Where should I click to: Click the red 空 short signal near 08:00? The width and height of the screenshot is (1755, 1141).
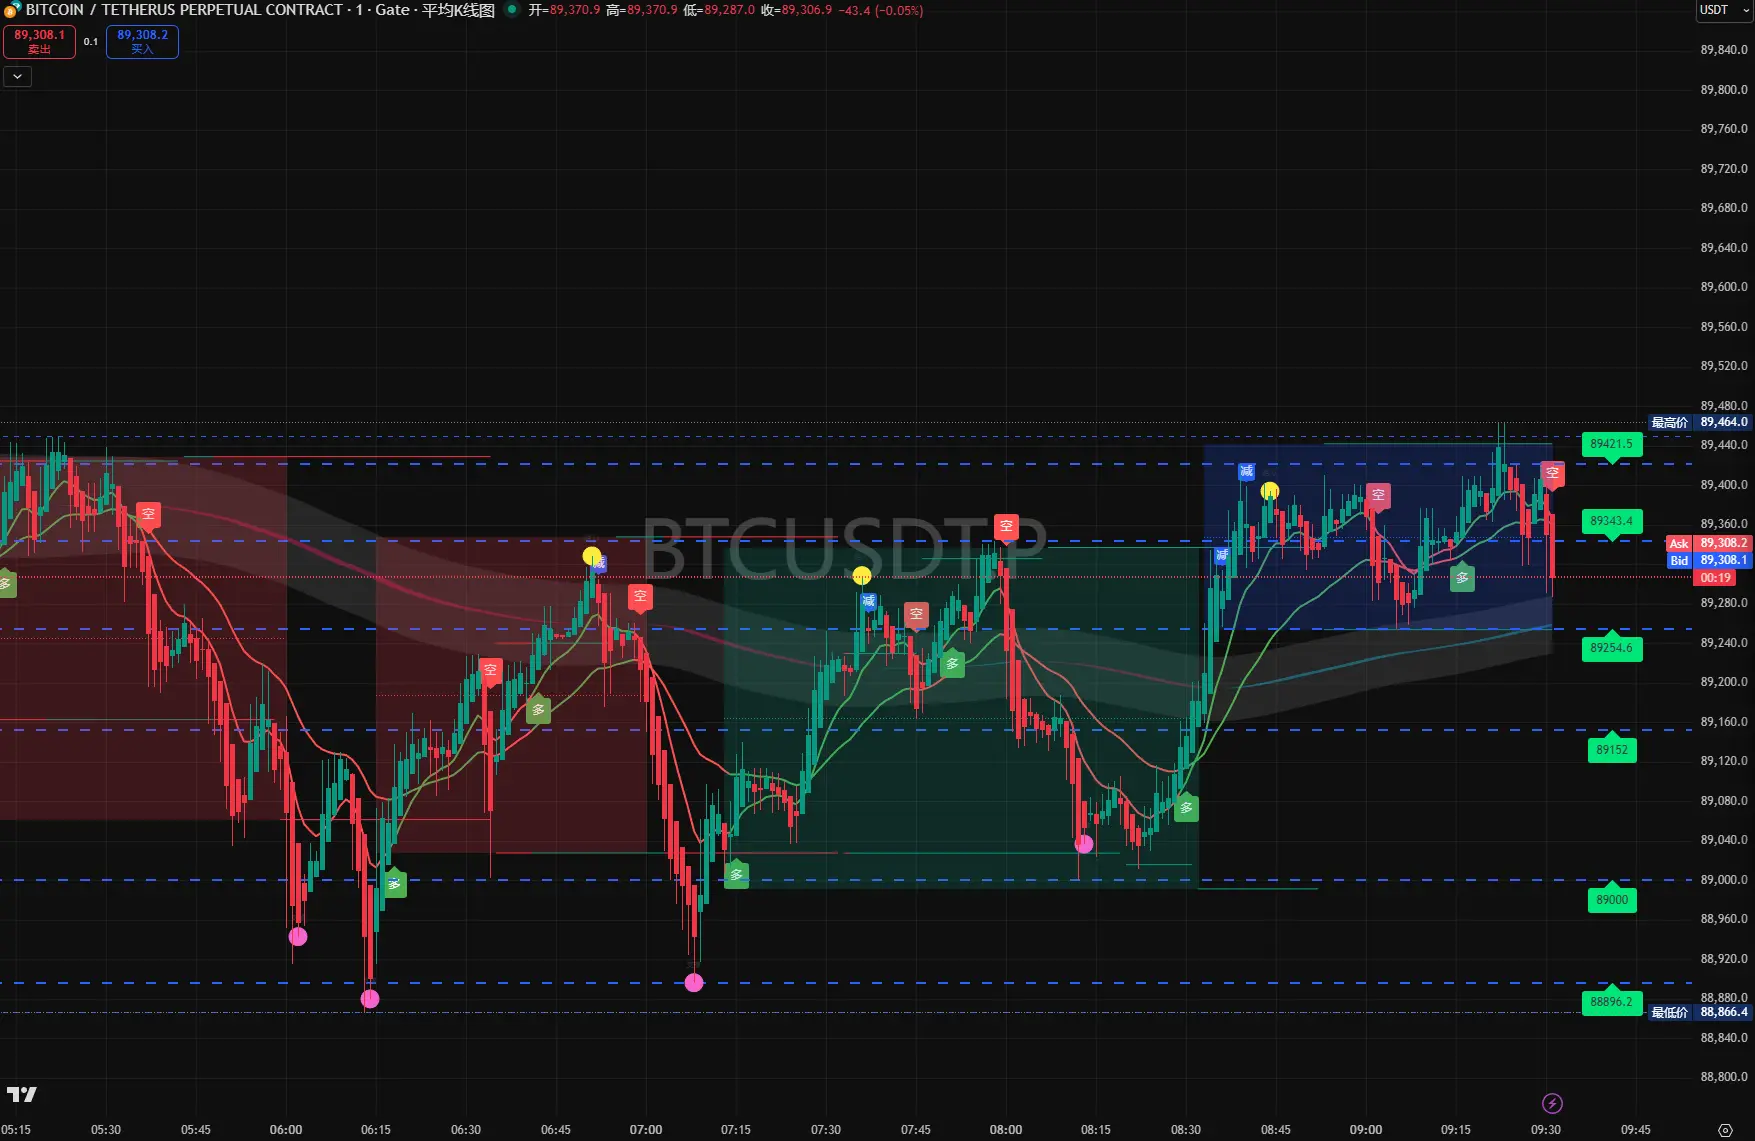[1006, 527]
